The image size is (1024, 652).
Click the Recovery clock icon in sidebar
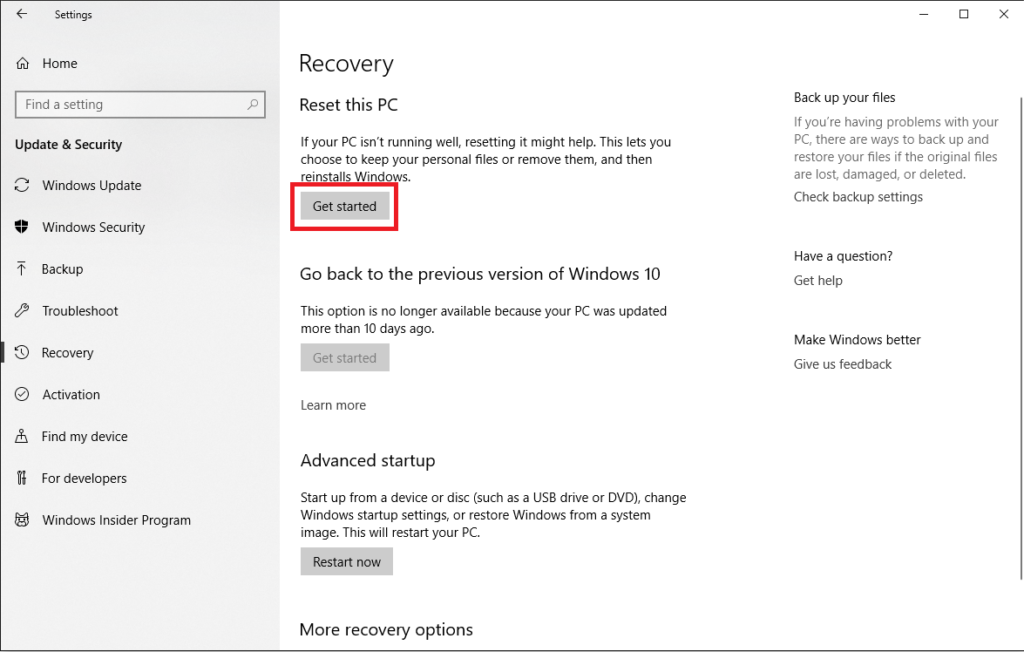pos(22,353)
